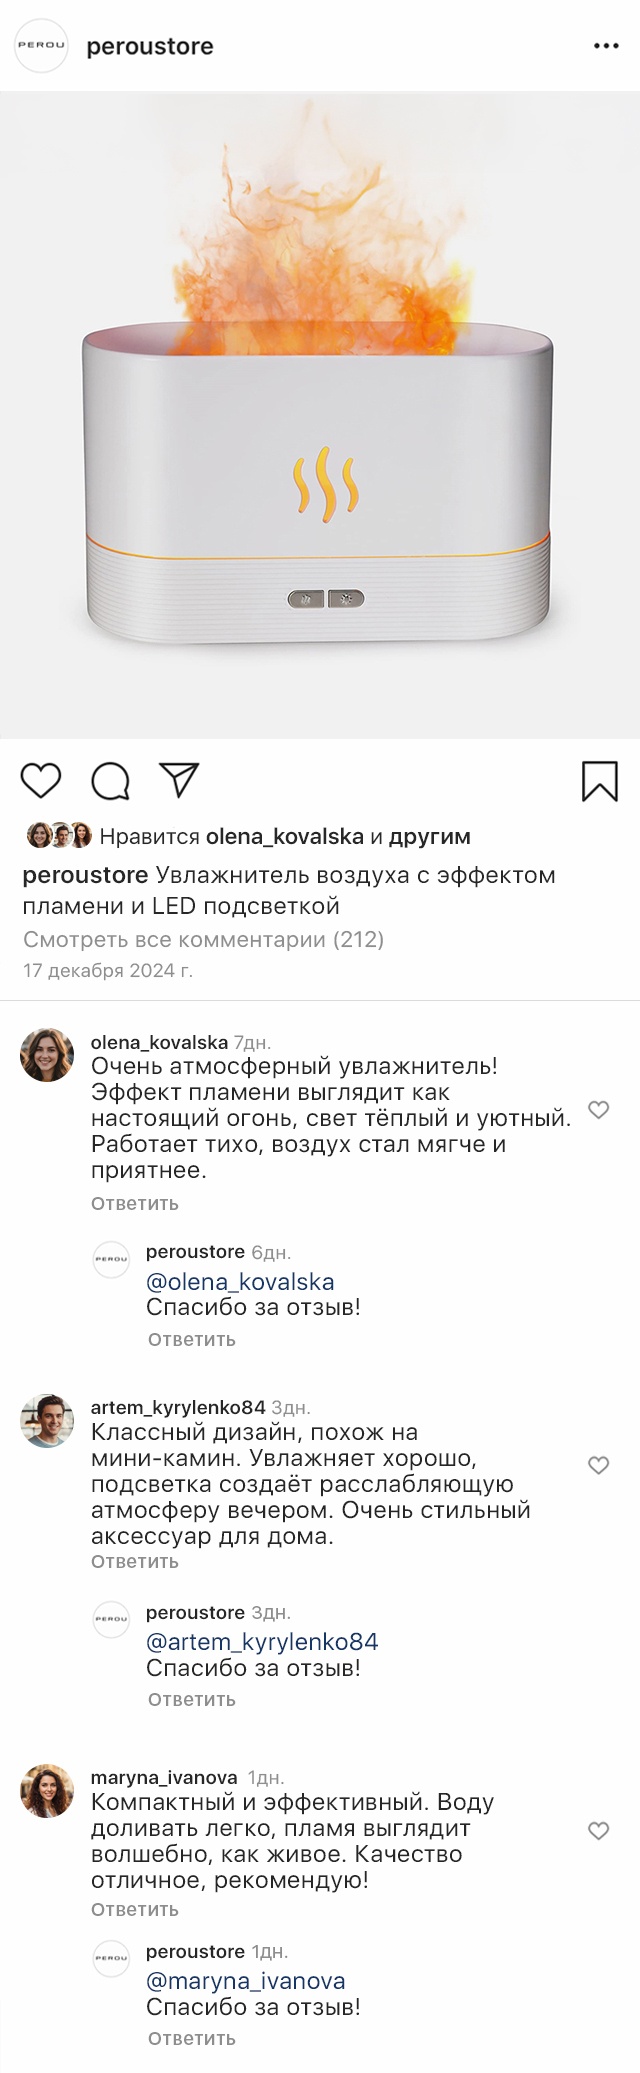View liker avatars next to Нравится
Screen dimensions: 640x2073
coord(59,836)
